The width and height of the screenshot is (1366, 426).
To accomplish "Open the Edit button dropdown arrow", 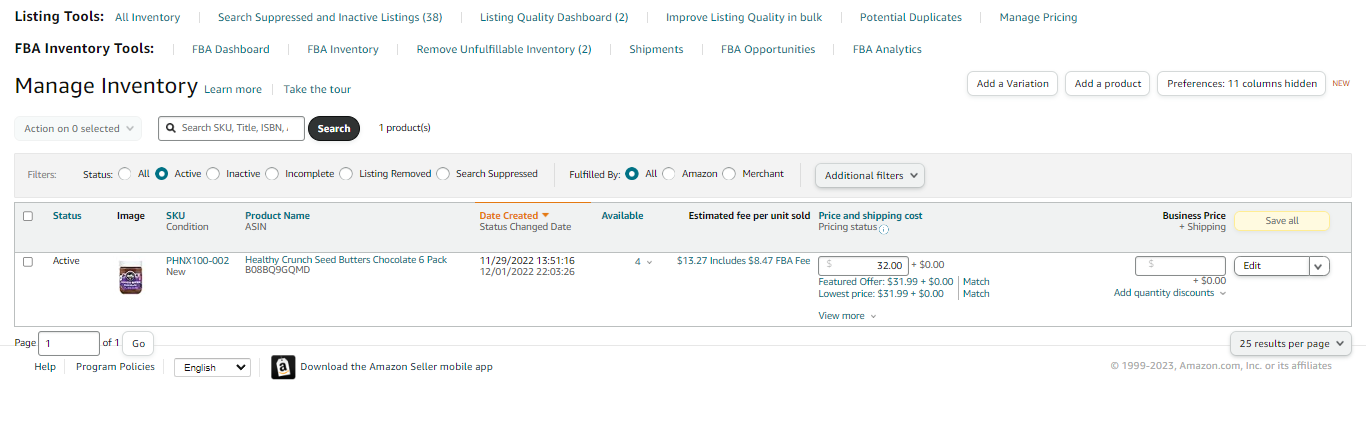I will [x=1319, y=266].
